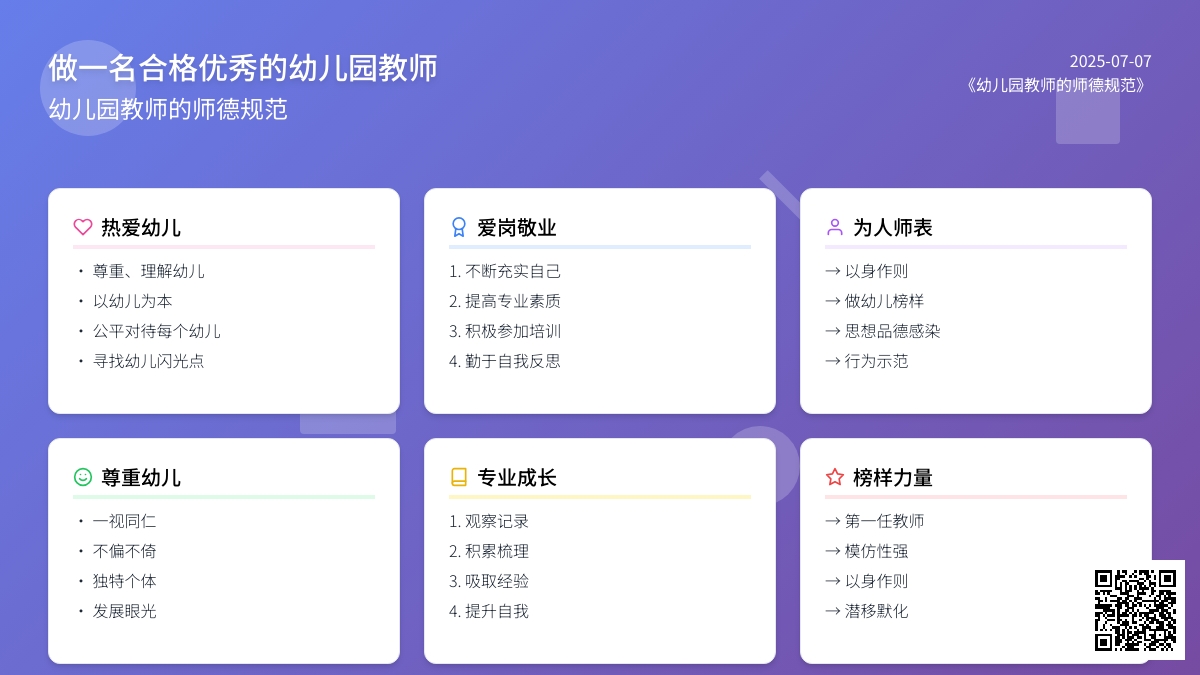
Task: Click item 1. 不断充实自己
Action: (505, 271)
